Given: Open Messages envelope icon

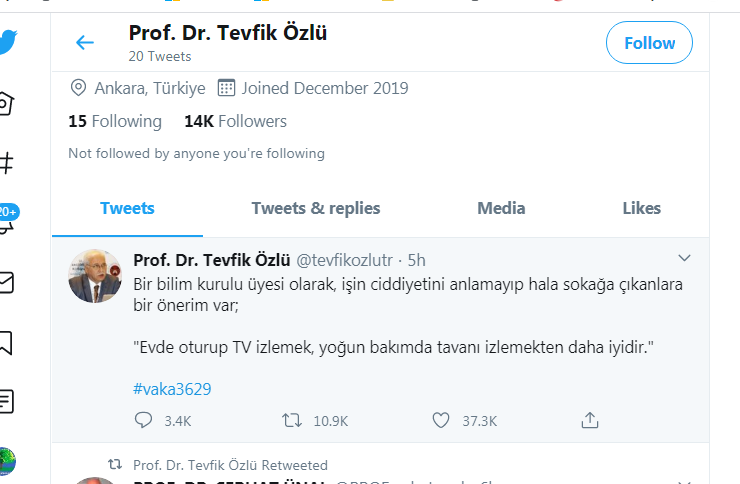Looking at the screenshot, I should point(6,283).
